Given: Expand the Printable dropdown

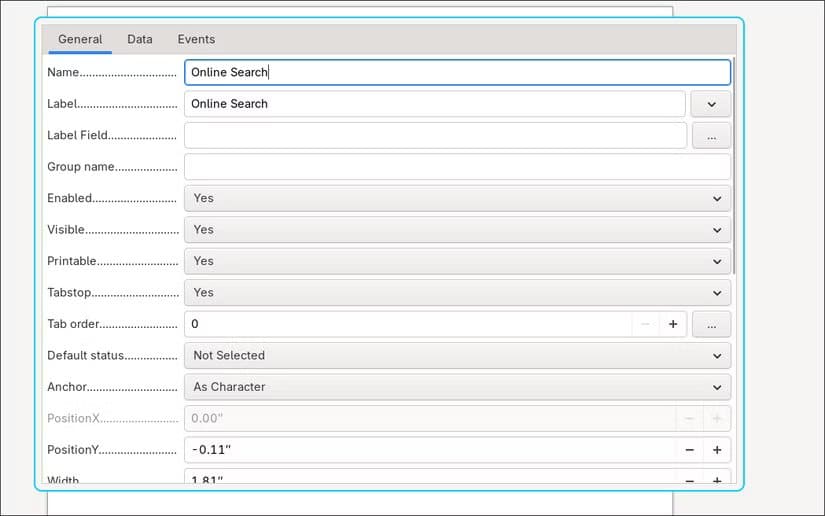Looking at the screenshot, I should tap(457, 261).
